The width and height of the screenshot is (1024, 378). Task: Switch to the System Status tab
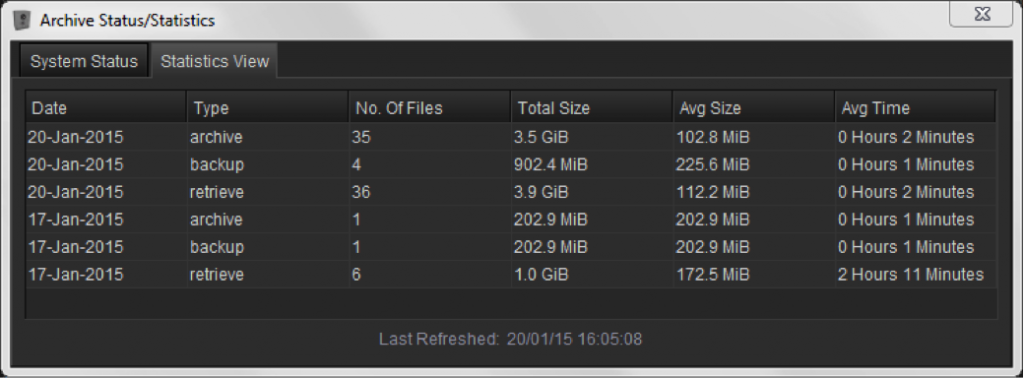[84, 61]
